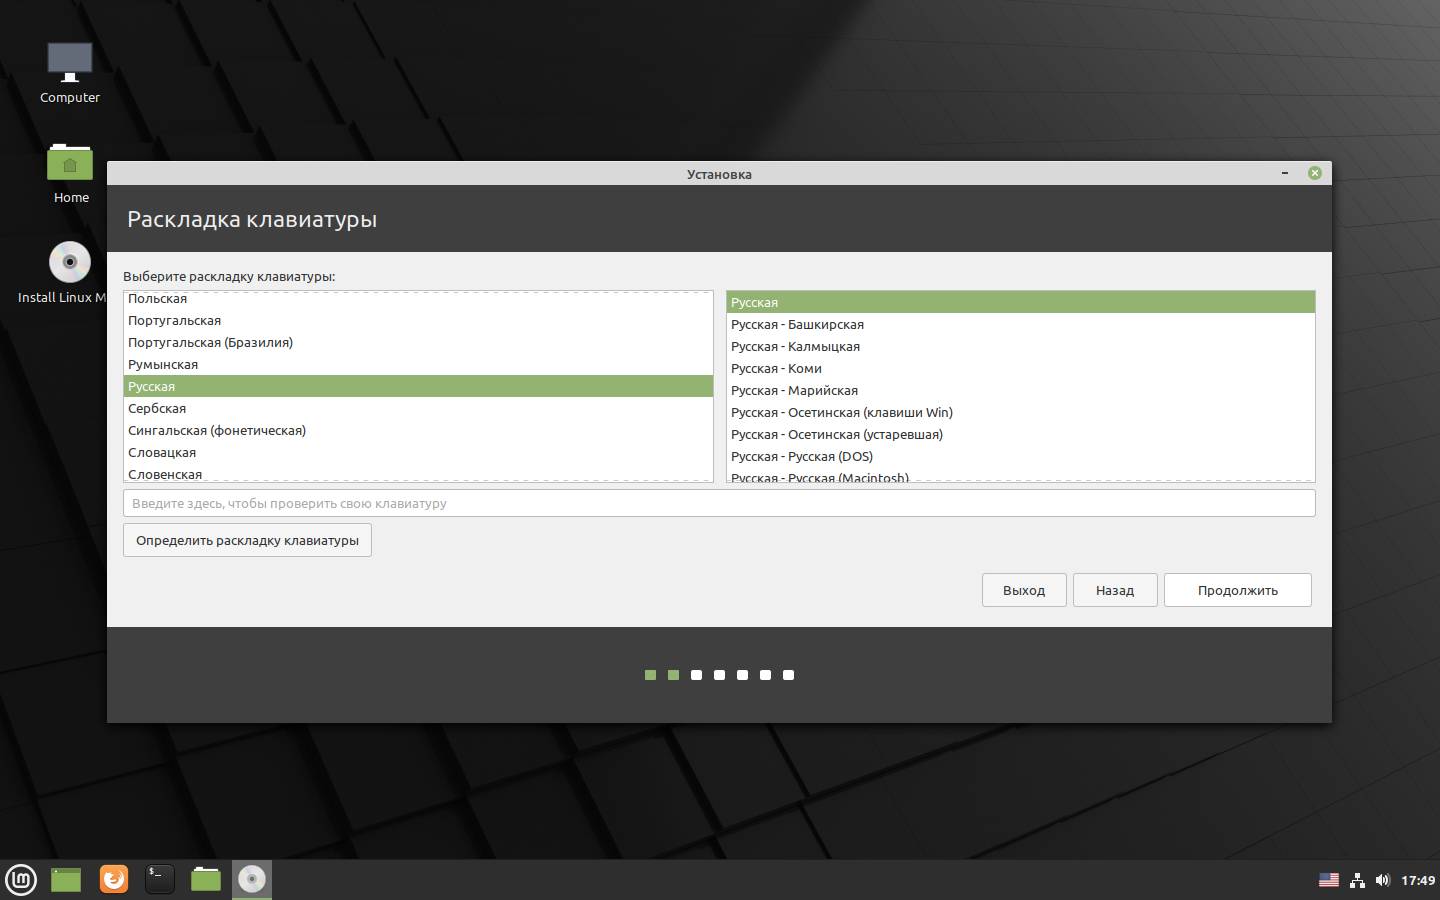Click the network connection tray icon

pyautogui.click(x=1357, y=880)
